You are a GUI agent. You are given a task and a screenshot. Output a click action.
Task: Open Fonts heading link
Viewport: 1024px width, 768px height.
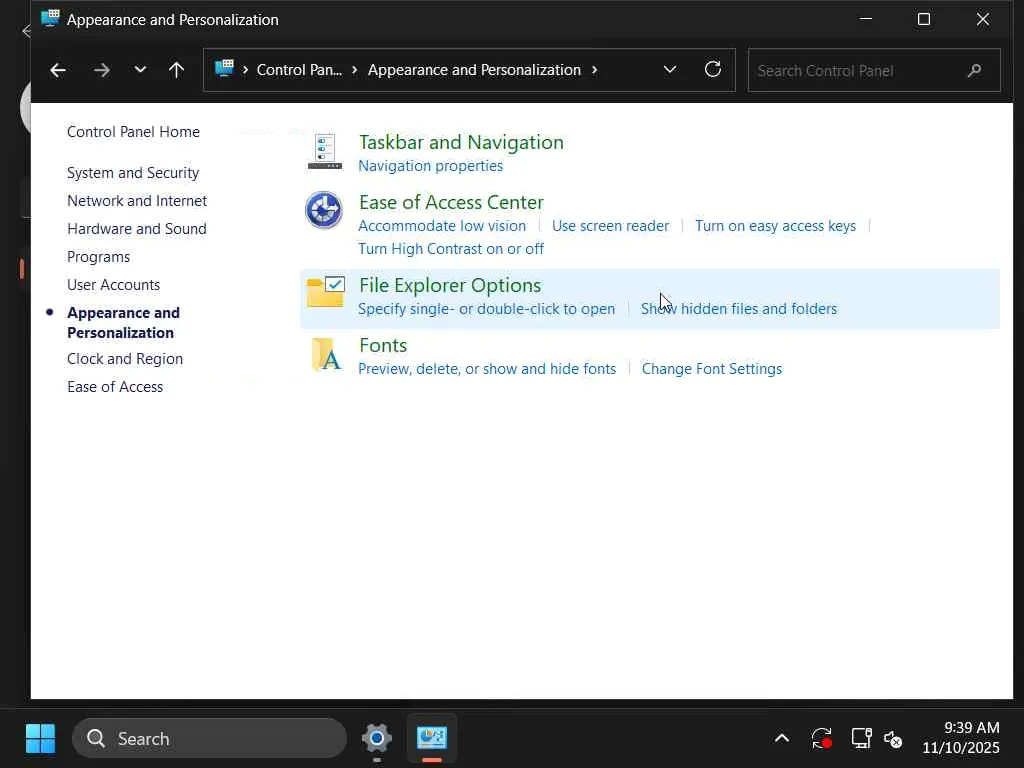click(x=383, y=345)
